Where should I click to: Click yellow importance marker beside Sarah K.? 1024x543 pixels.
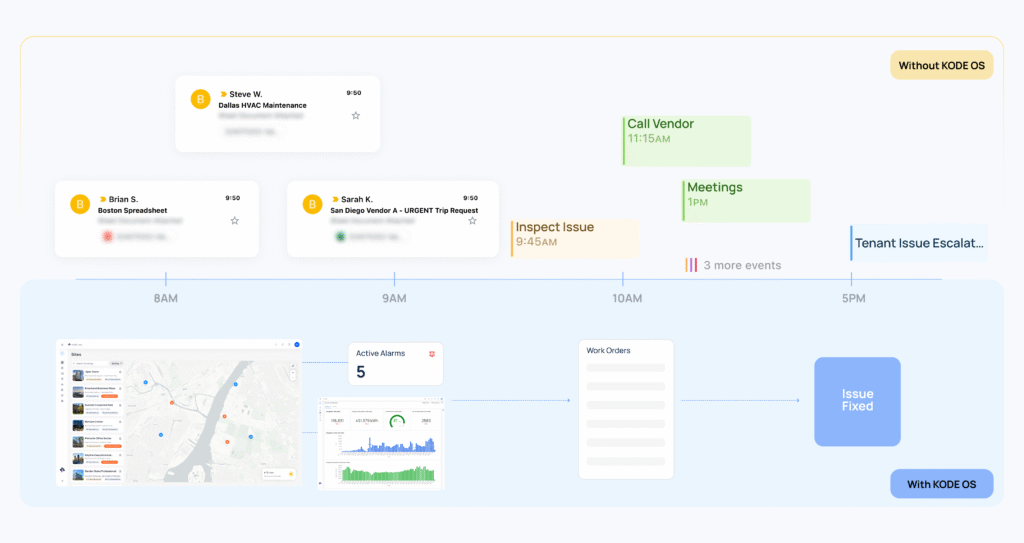coord(335,199)
